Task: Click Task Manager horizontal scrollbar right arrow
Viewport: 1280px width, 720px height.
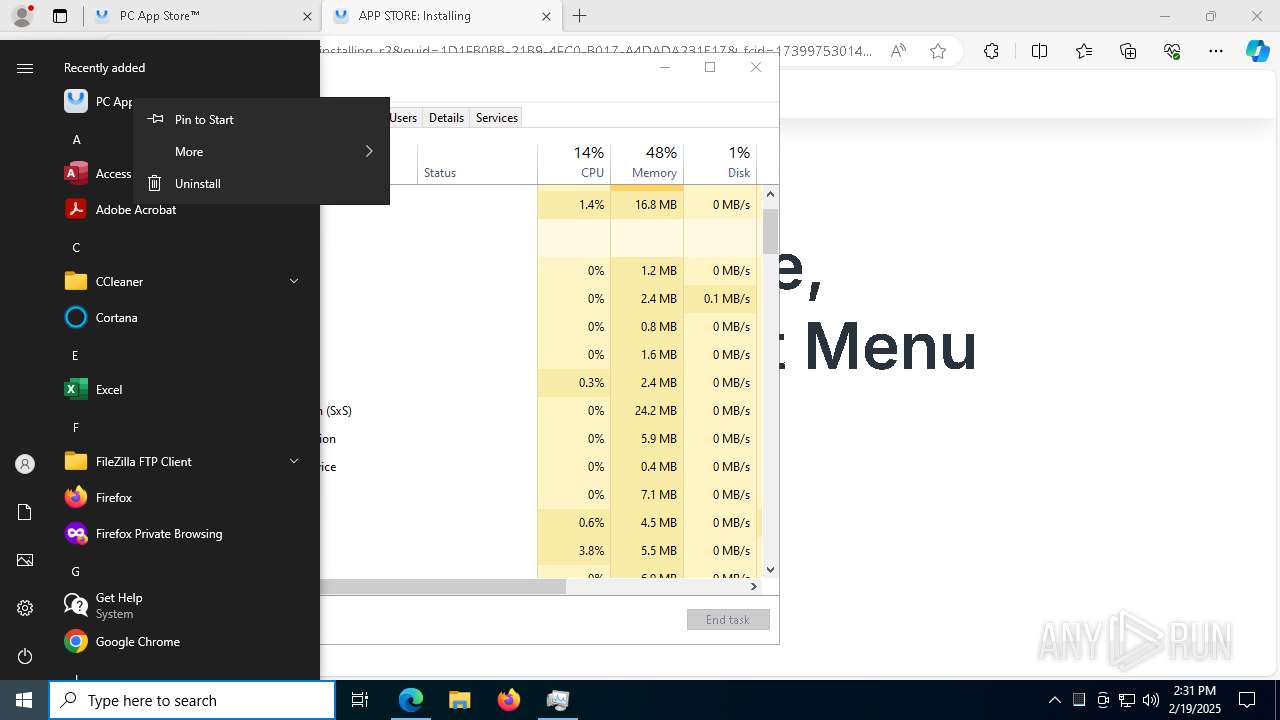Action: tap(753, 587)
